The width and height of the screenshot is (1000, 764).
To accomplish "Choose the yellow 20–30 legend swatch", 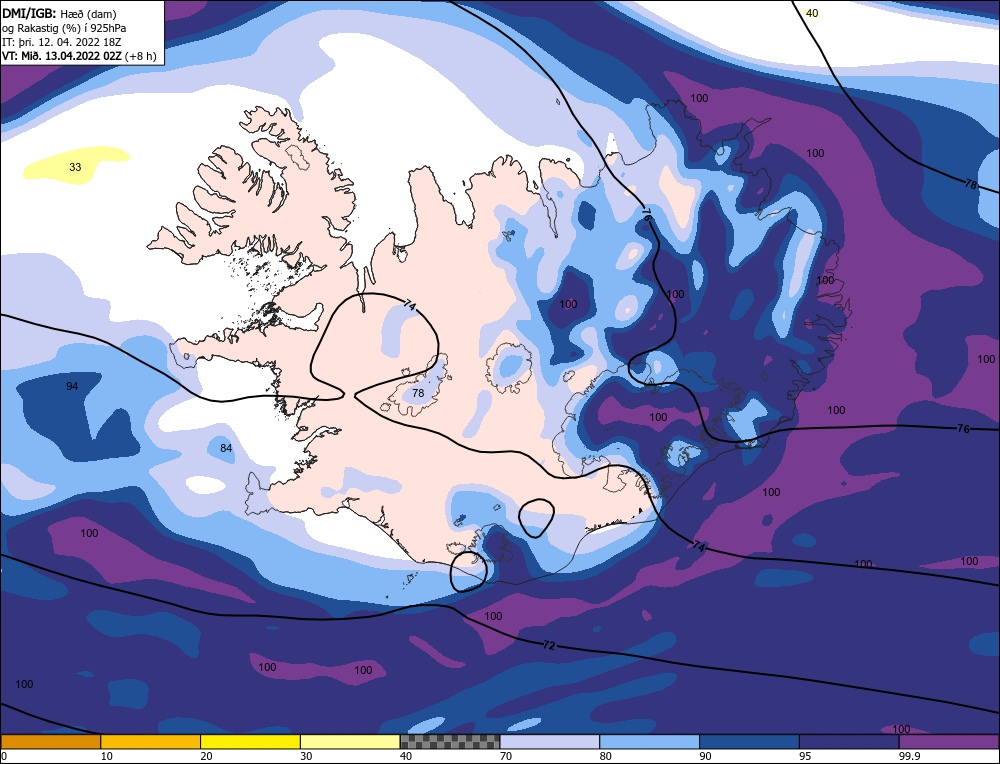I will click(x=251, y=741).
